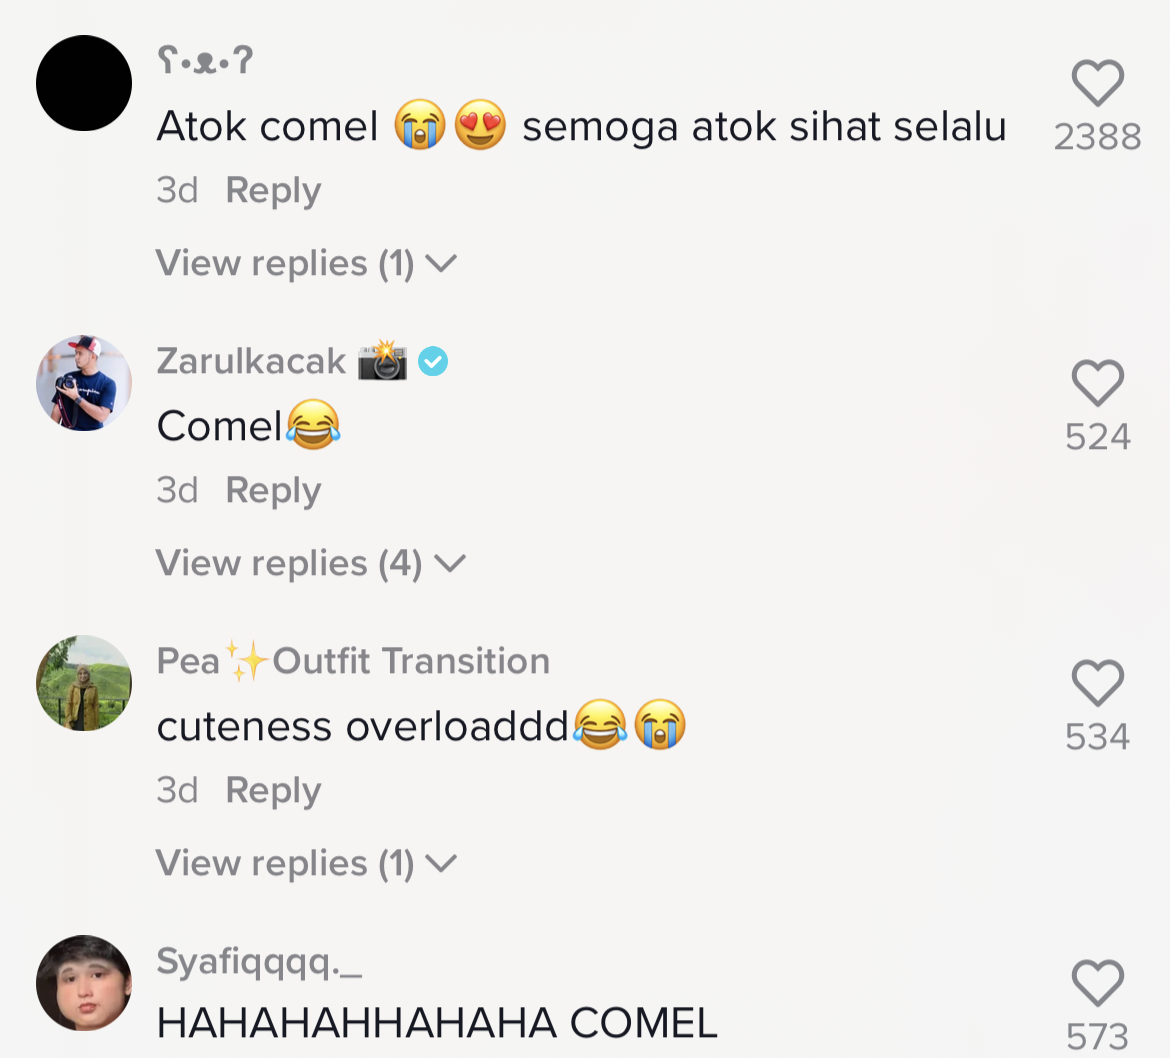Like the 'cuteness overloaddd' comment
Viewport: 1170px width, 1058px height.
(1097, 684)
